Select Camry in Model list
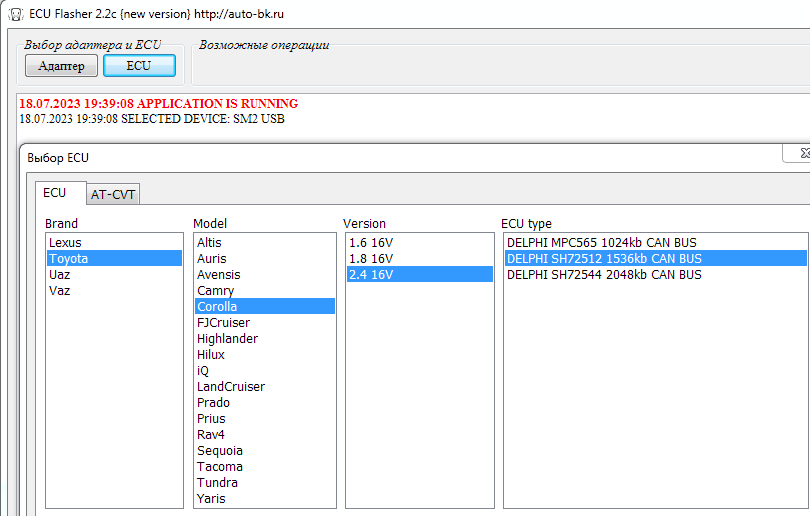 (x=216, y=291)
